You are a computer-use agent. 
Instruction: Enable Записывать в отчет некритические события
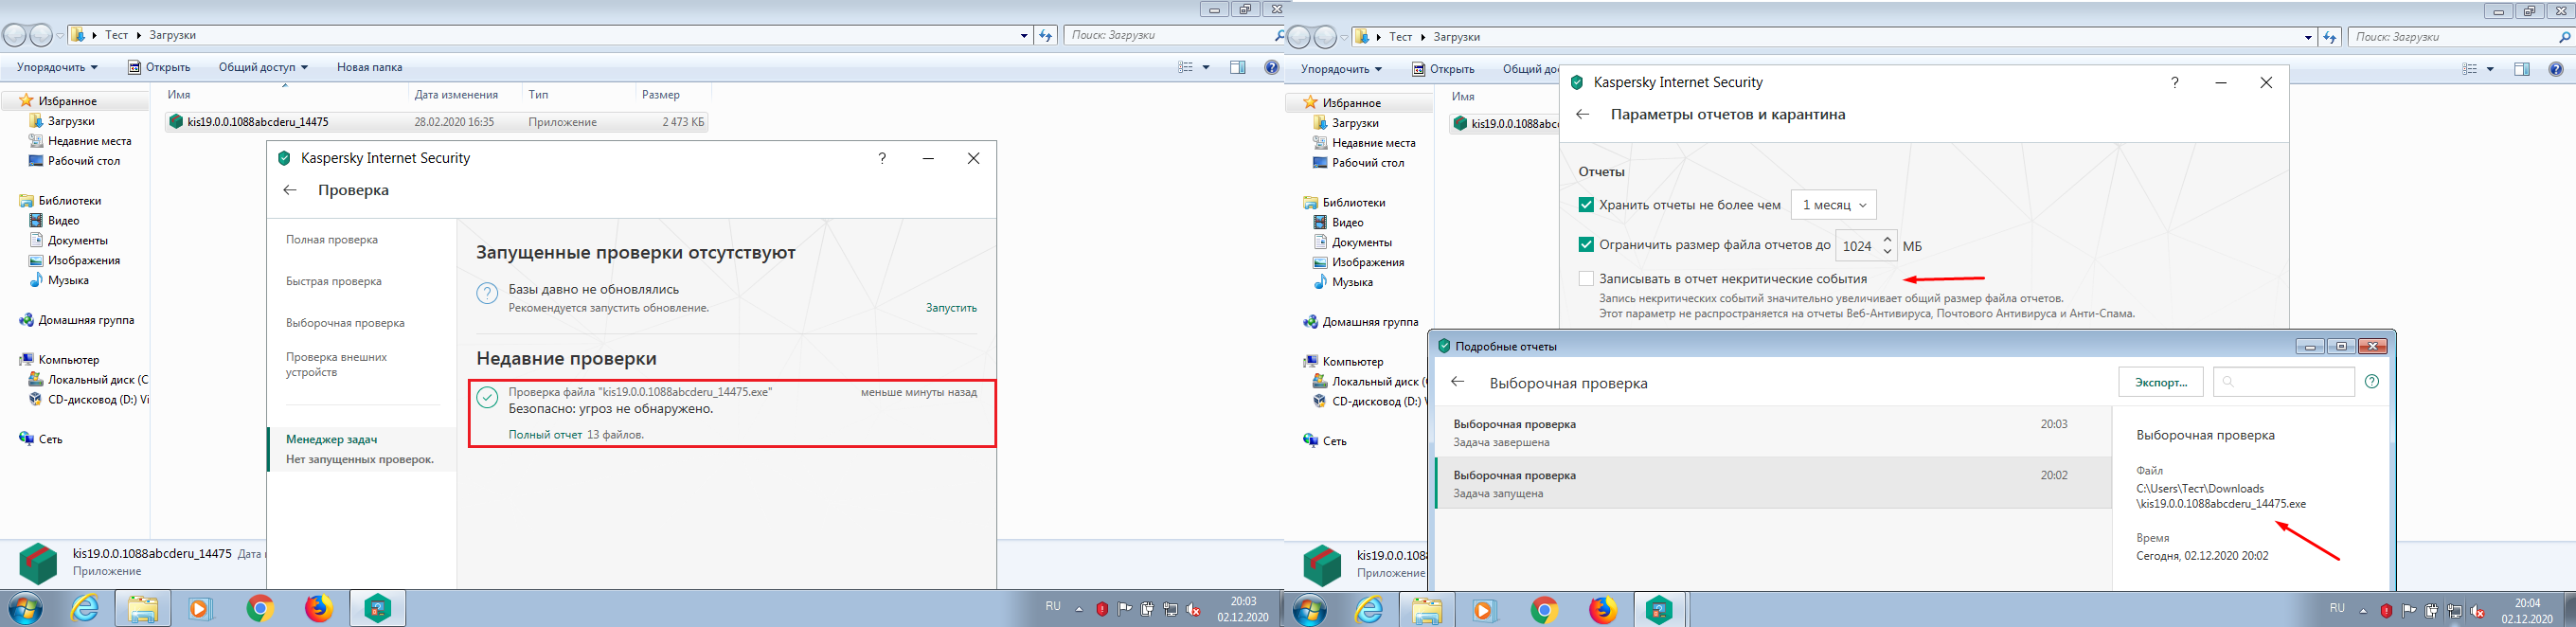point(1586,279)
